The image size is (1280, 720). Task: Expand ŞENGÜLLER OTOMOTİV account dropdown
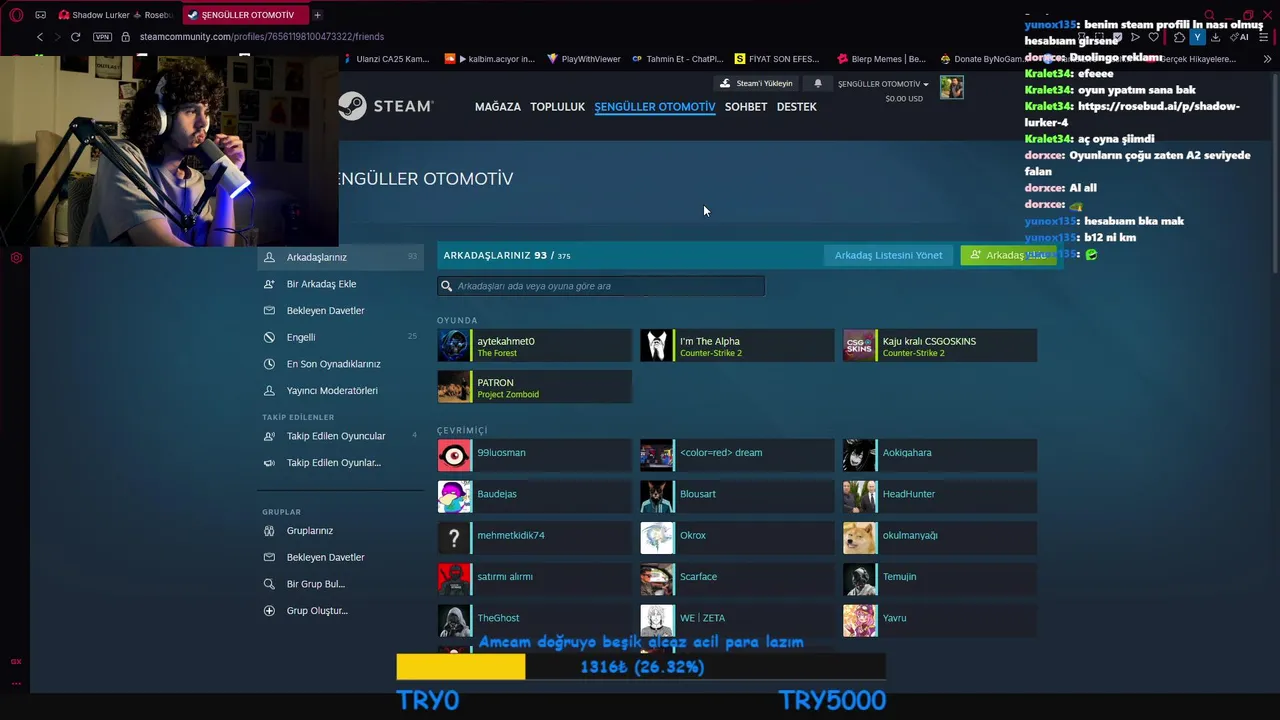pos(883,84)
